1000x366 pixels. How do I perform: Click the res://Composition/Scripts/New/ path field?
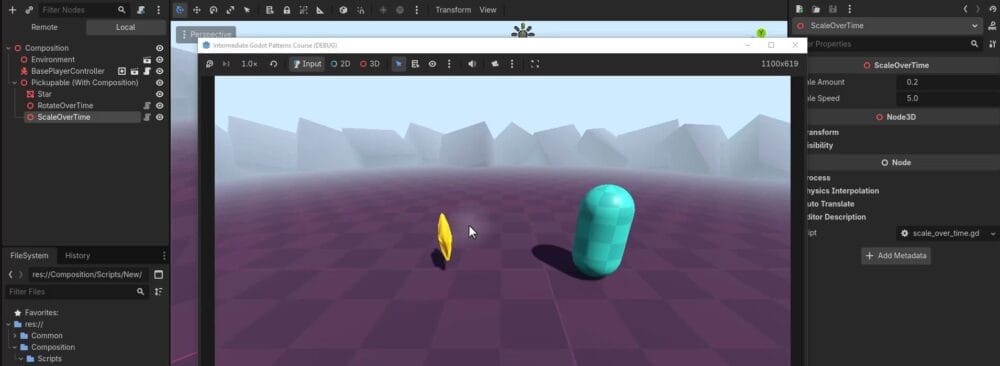(89, 275)
